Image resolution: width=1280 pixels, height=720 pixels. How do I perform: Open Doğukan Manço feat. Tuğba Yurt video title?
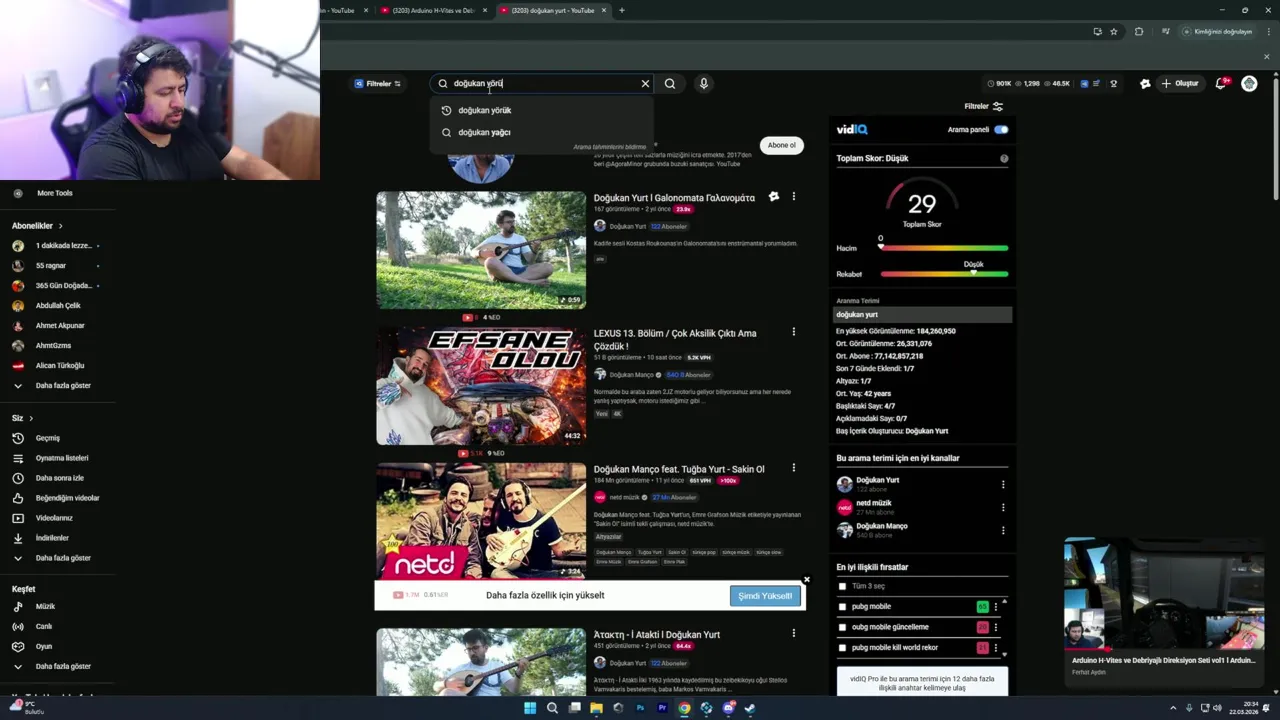679,469
